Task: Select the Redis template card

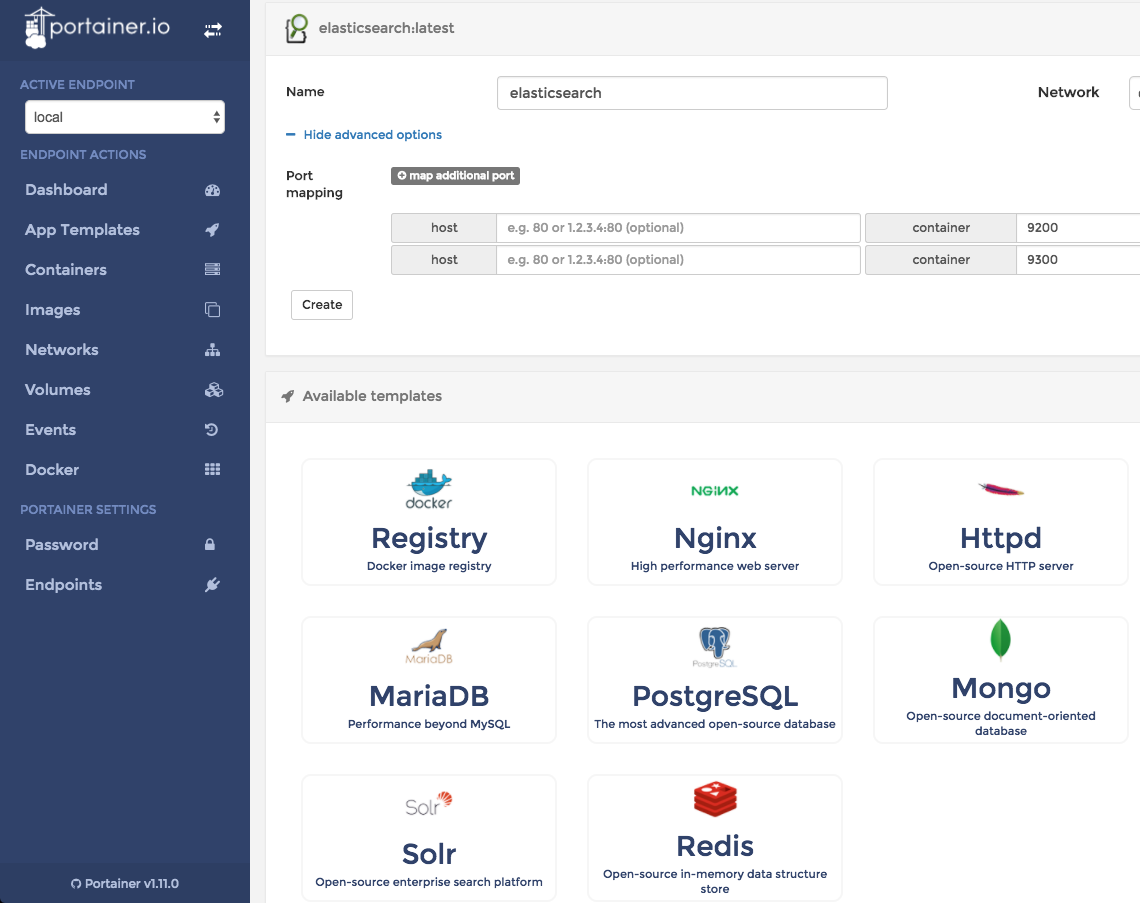Action: (715, 838)
